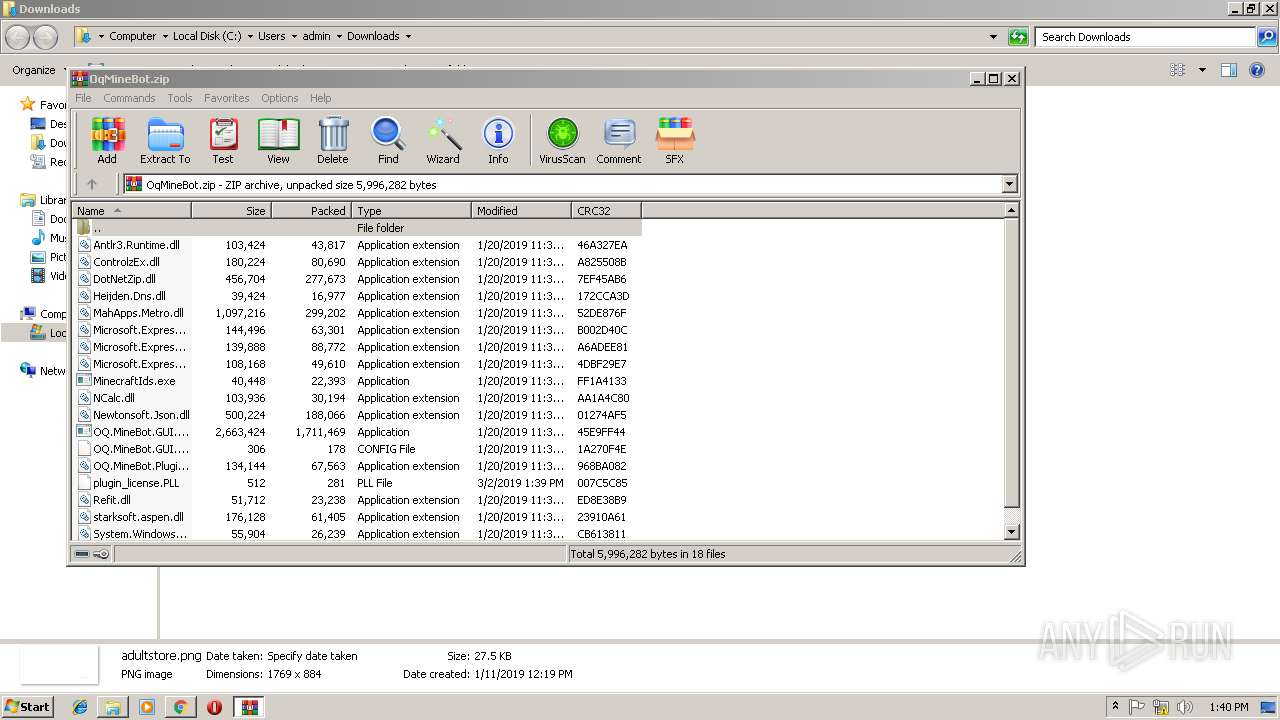Open Internet Explorer from taskbar
The height and width of the screenshot is (720, 1280).
click(x=80, y=707)
